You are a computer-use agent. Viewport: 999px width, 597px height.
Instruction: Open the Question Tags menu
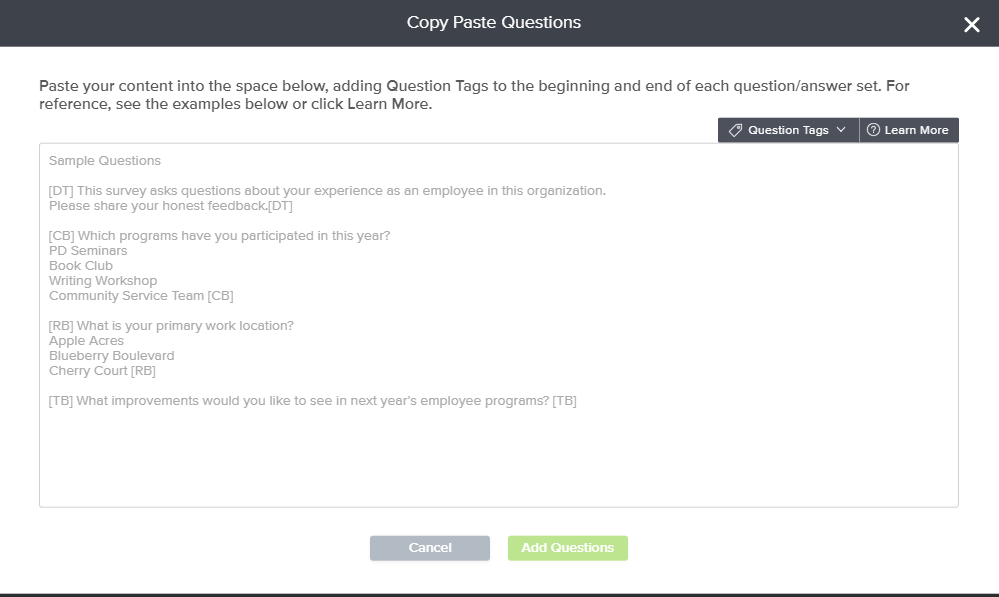788,130
